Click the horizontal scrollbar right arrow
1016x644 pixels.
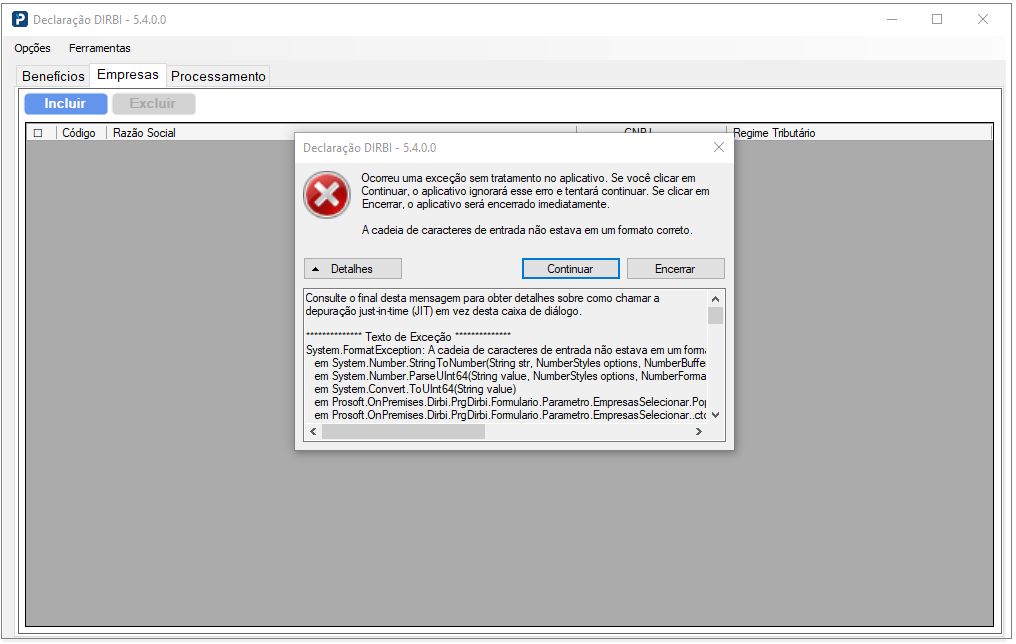[698, 431]
